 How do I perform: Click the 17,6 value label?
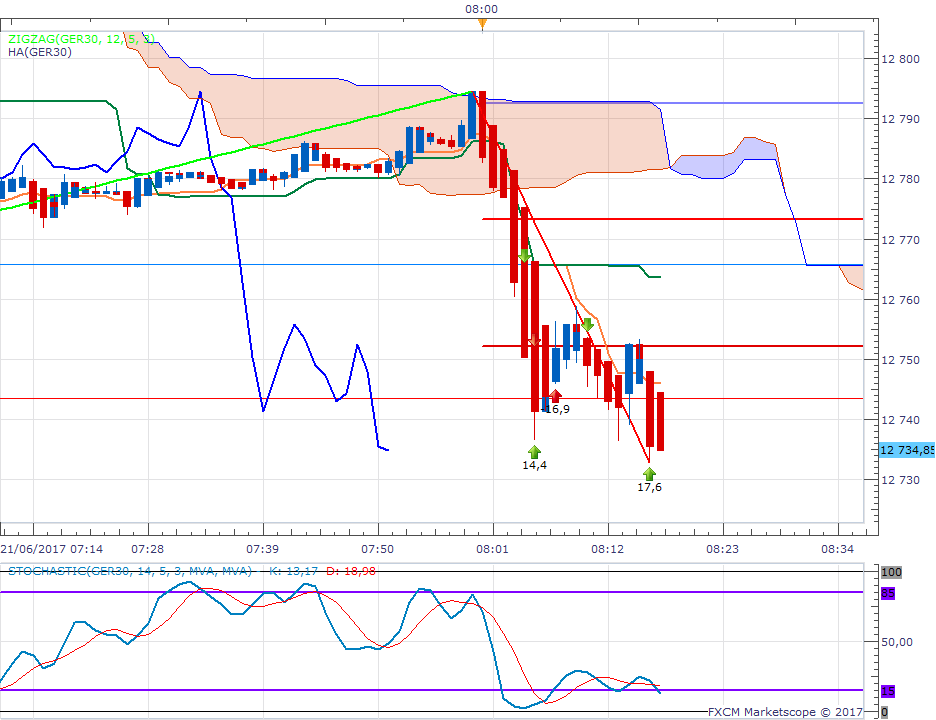(649, 487)
